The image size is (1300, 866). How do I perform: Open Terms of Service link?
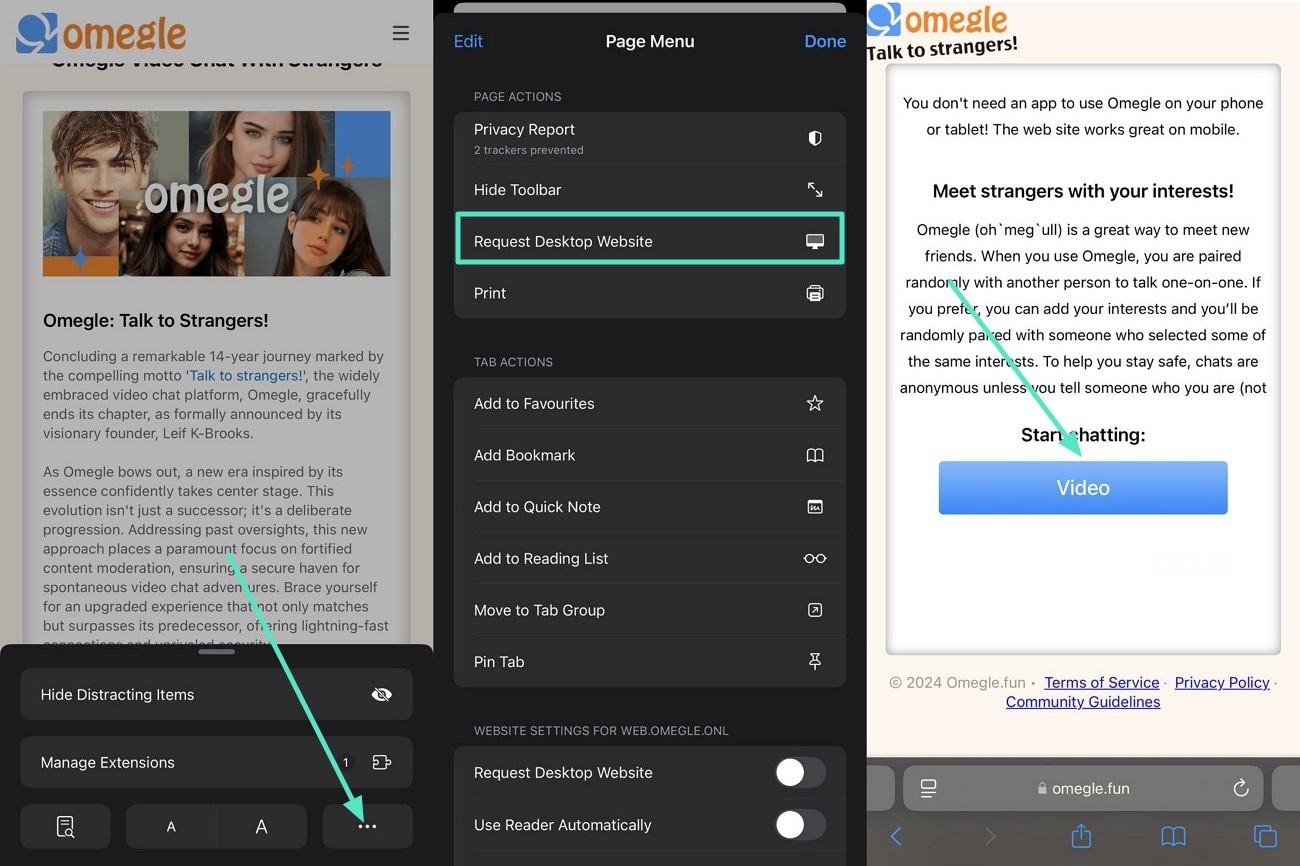click(x=1102, y=682)
